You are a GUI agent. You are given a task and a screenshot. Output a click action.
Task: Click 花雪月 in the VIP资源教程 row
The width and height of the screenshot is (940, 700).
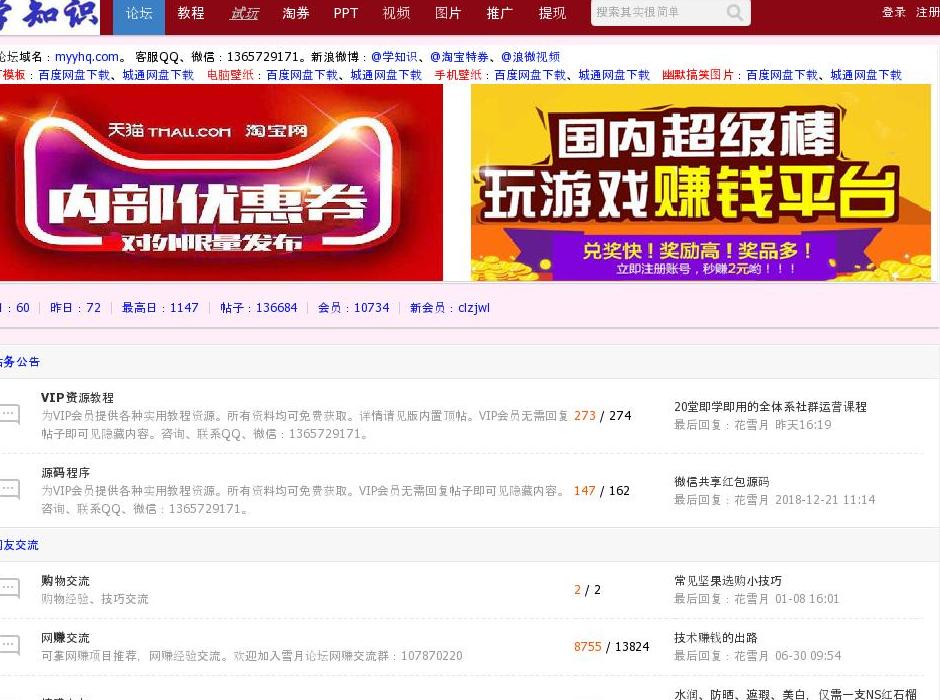[x=751, y=424]
